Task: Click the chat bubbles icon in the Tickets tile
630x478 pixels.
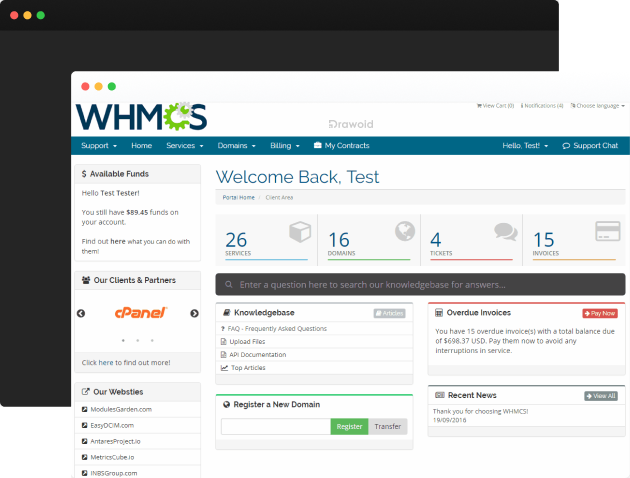Action: click(x=506, y=232)
